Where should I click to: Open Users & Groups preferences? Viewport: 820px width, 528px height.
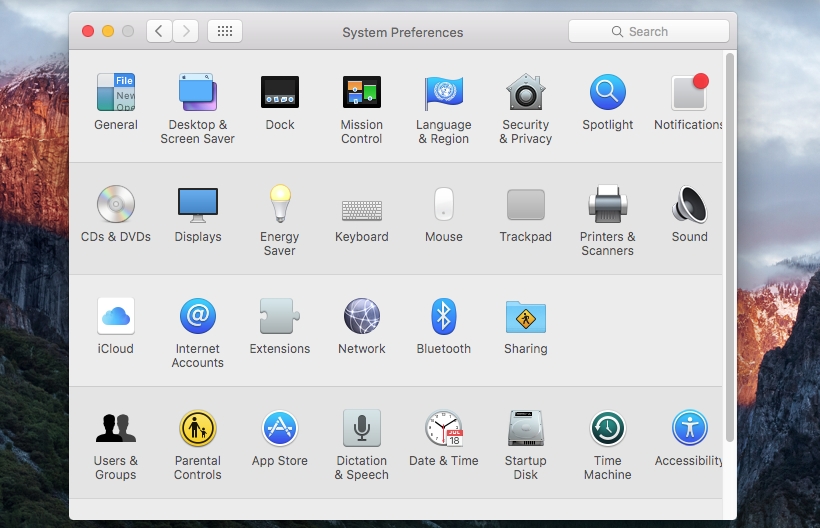pyautogui.click(x=116, y=428)
